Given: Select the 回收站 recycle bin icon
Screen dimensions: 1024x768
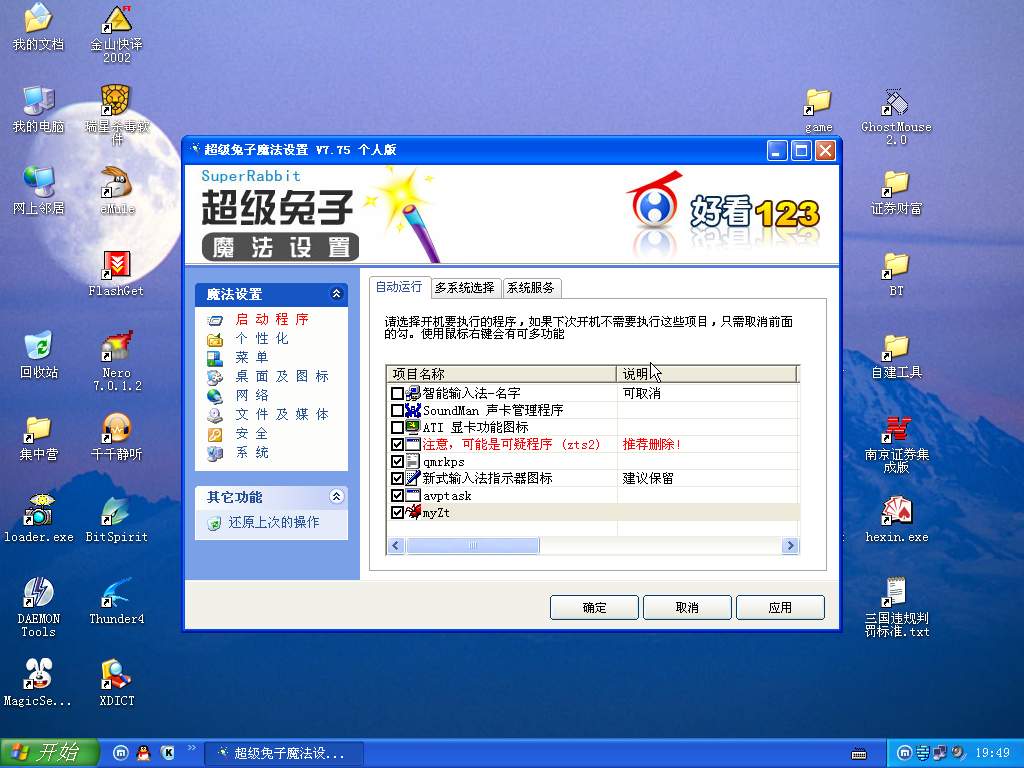Looking at the screenshot, I should click(38, 355).
